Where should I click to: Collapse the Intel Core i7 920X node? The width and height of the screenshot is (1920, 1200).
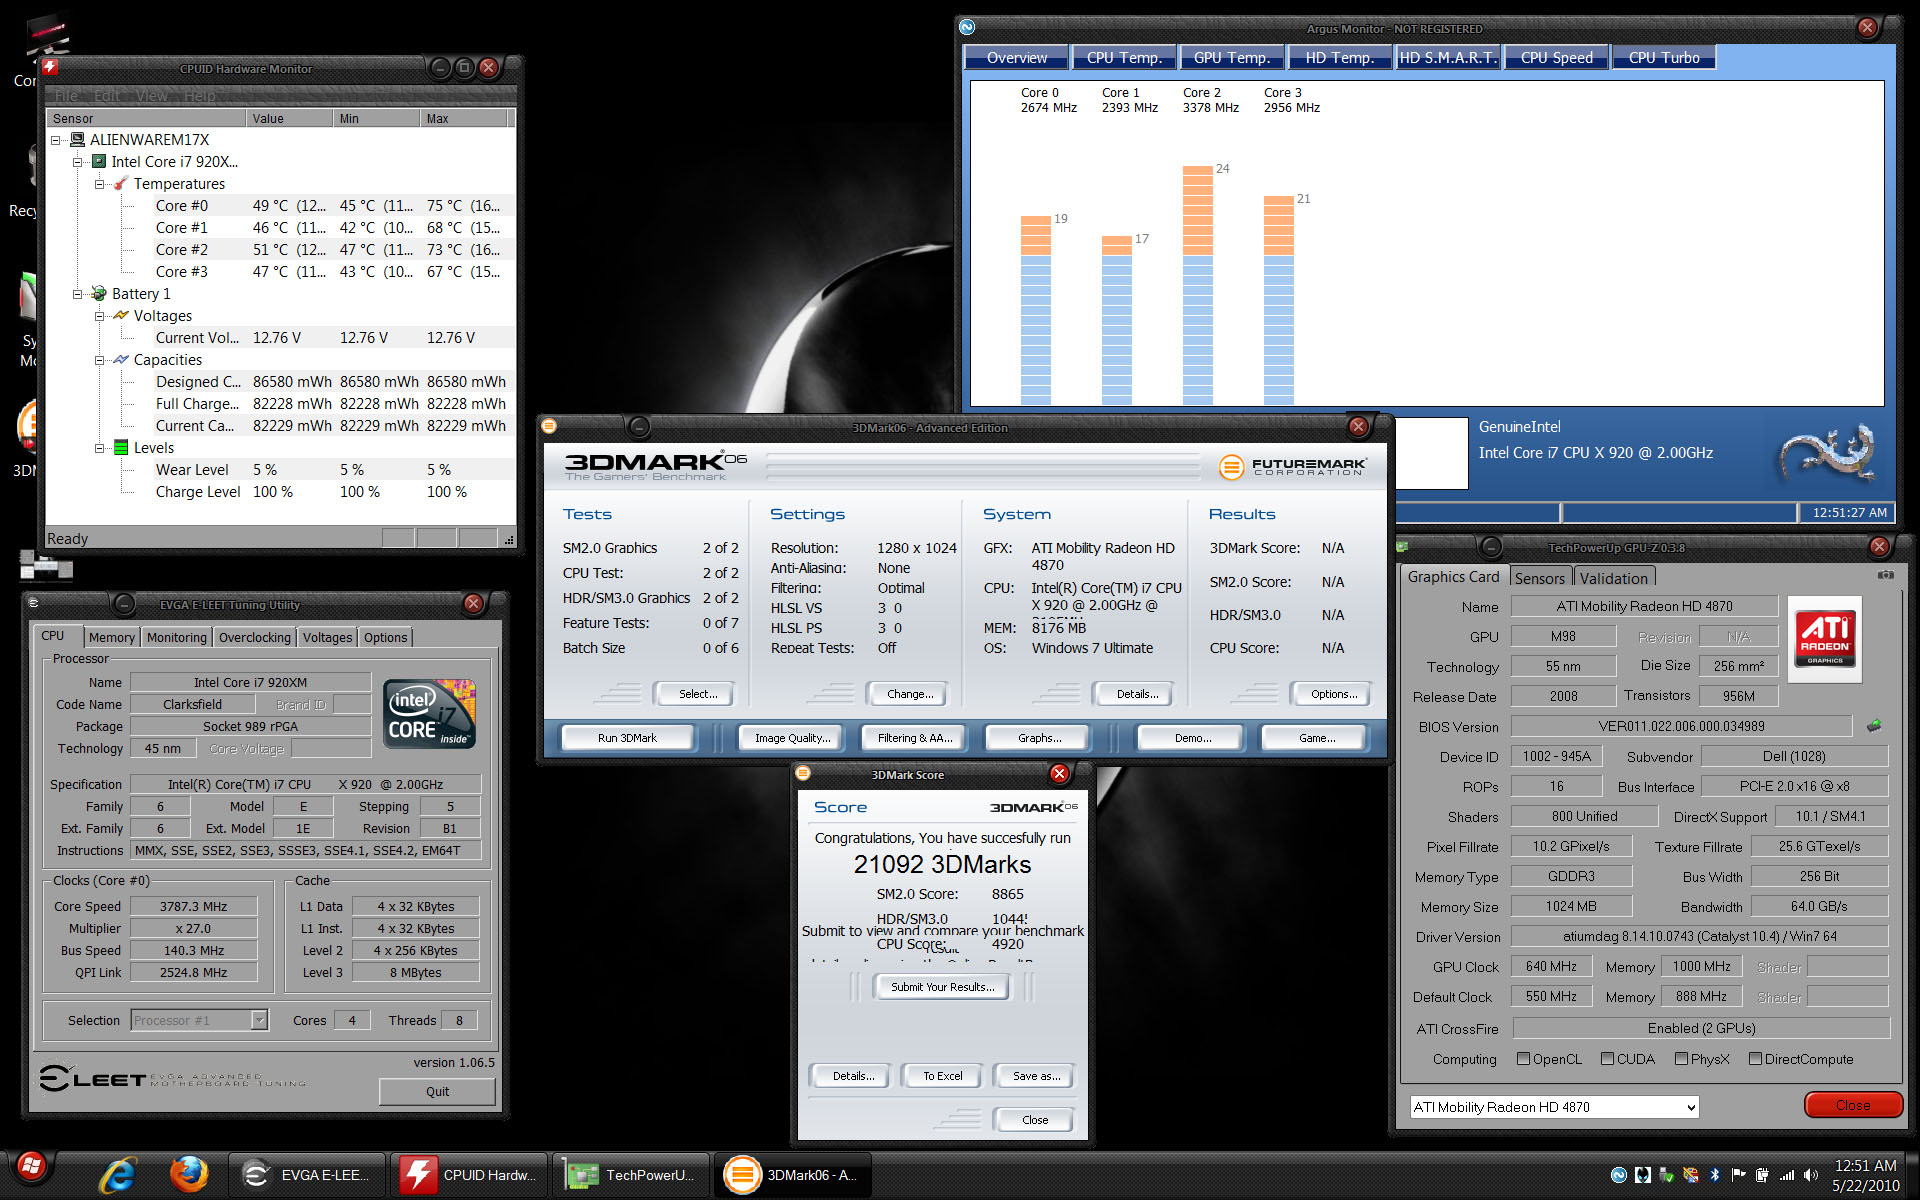tap(78, 162)
